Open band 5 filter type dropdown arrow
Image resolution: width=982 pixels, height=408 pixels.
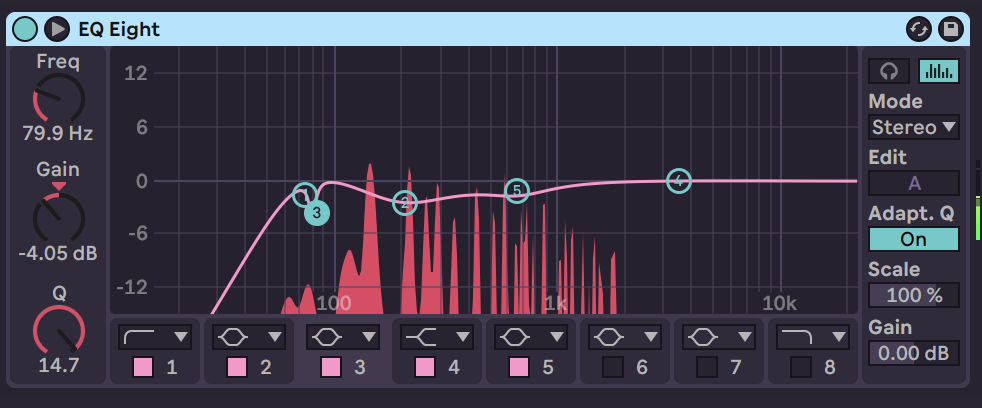(557, 337)
